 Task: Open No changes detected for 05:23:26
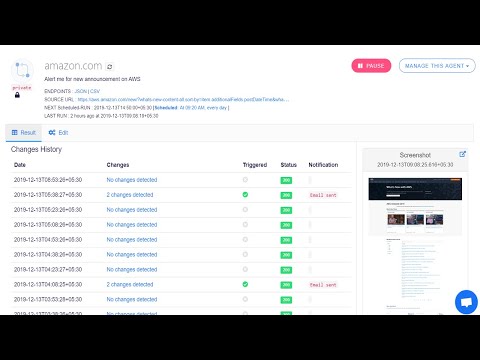132,210
